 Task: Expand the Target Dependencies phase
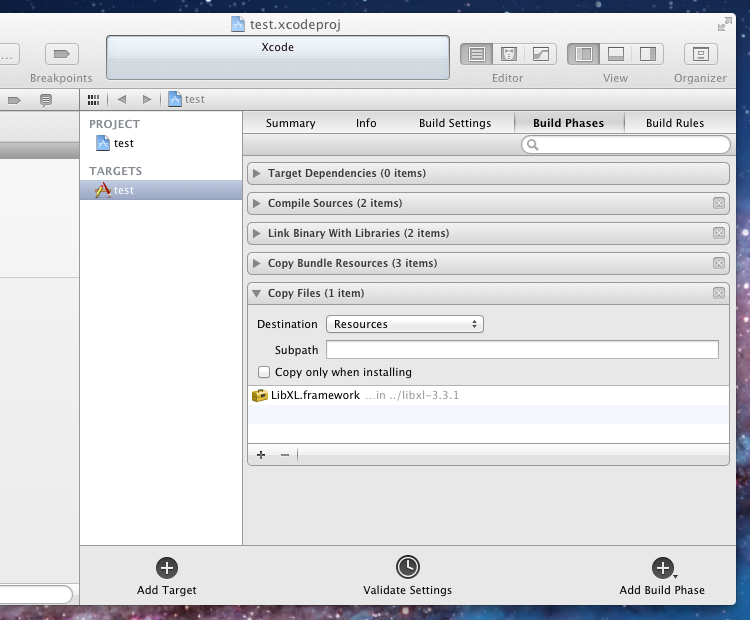click(x=257, y=173)
